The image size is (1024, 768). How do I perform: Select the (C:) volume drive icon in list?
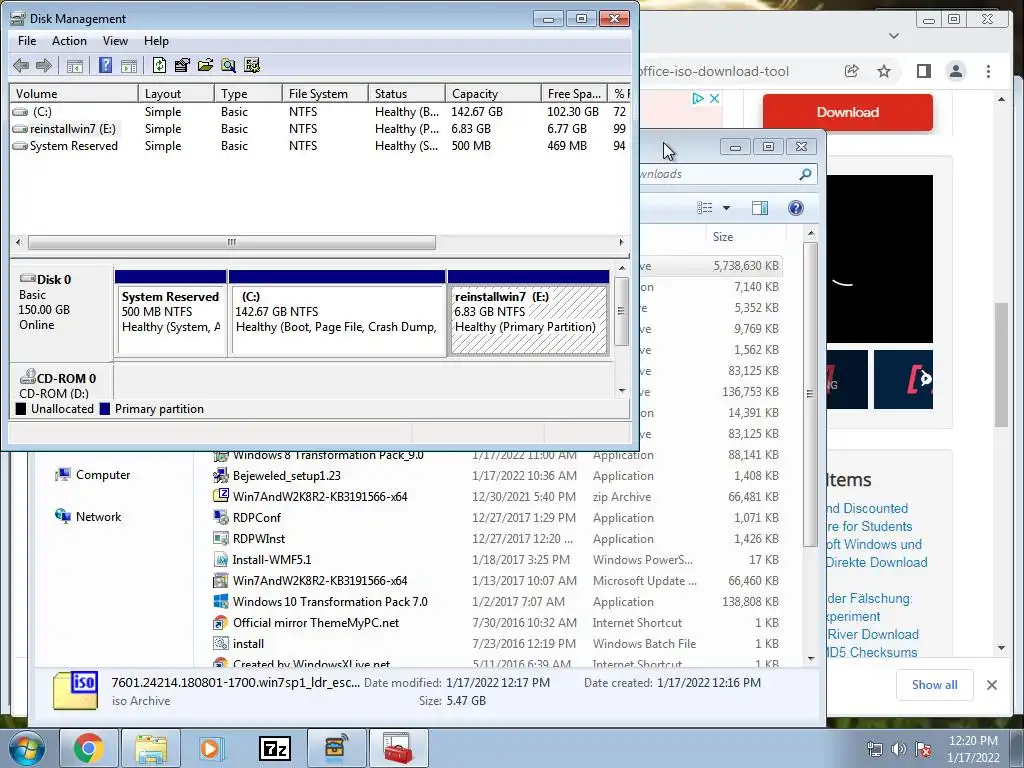coord(20,112)
